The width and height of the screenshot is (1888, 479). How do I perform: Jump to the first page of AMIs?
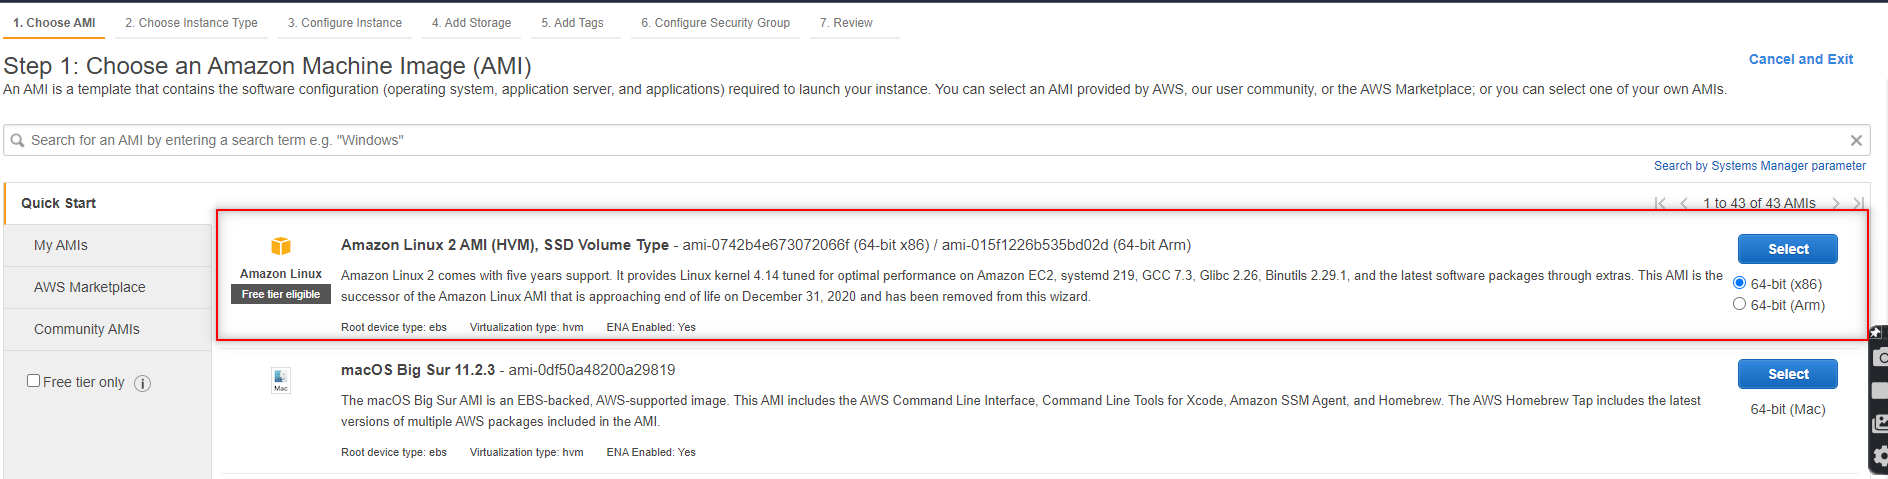point(1660,203)
